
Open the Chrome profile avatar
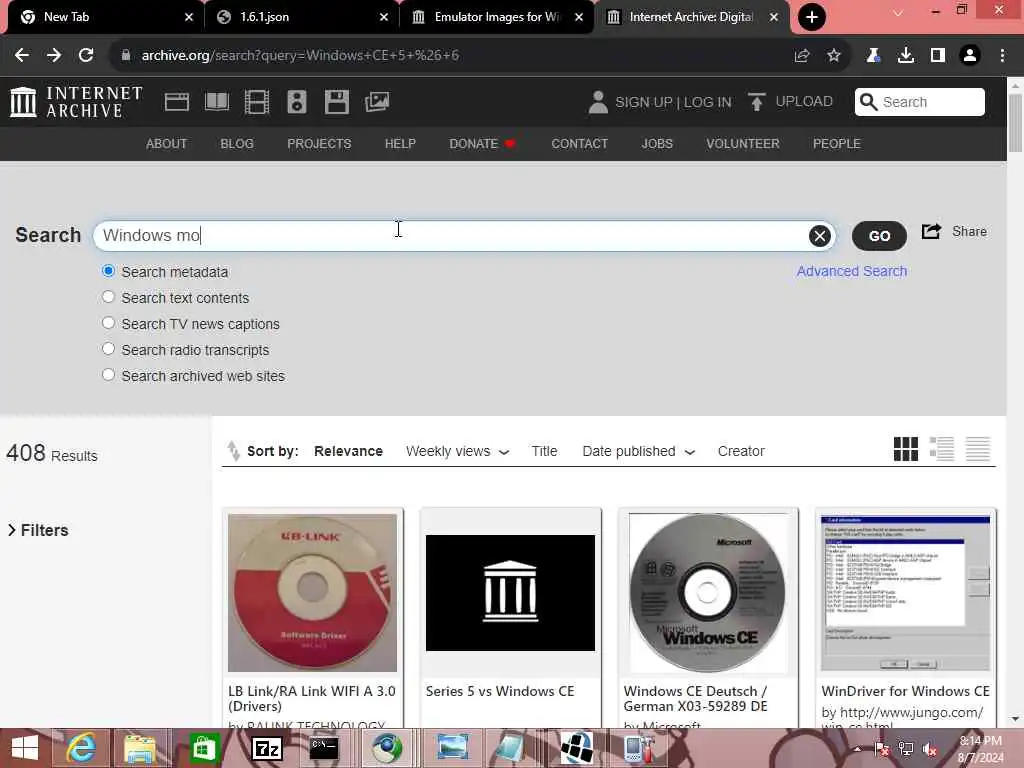[x=970, y=56]
